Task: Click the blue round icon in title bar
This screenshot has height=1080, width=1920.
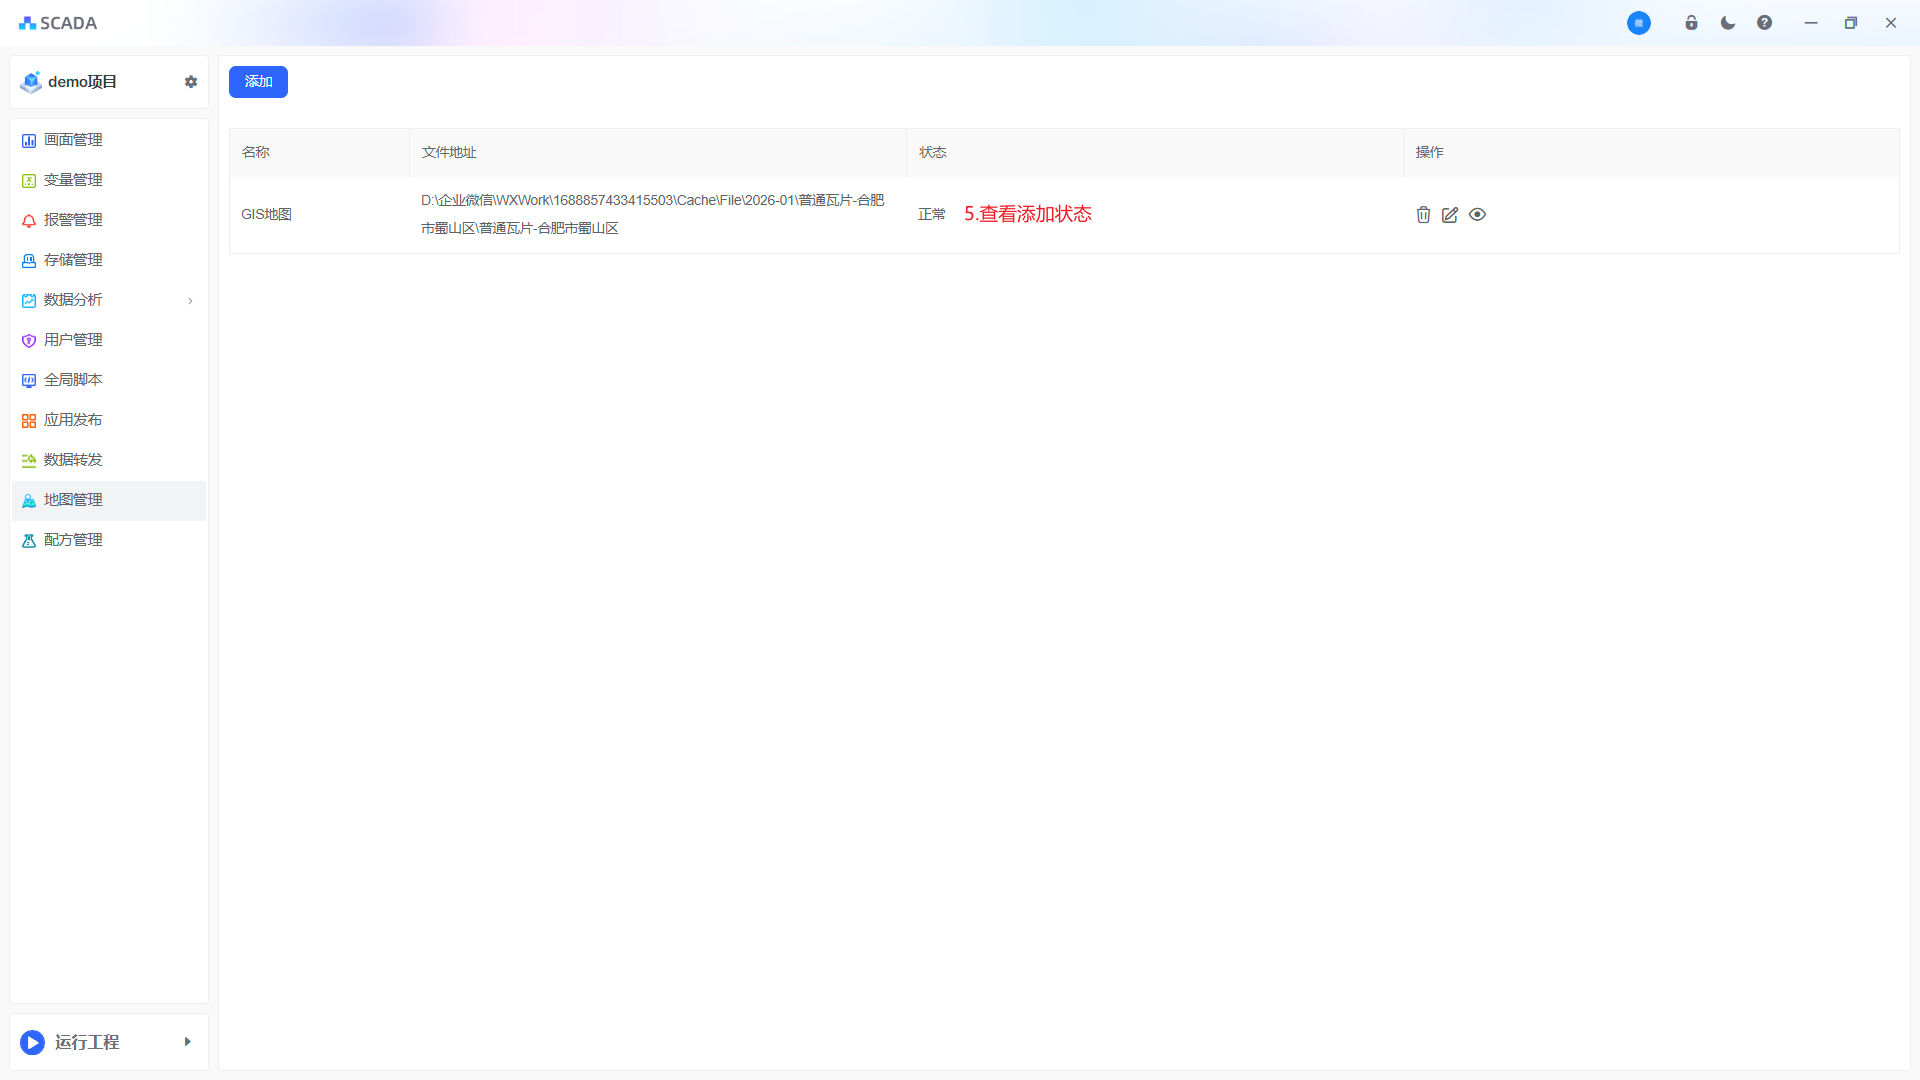Action: [1638, 23]
